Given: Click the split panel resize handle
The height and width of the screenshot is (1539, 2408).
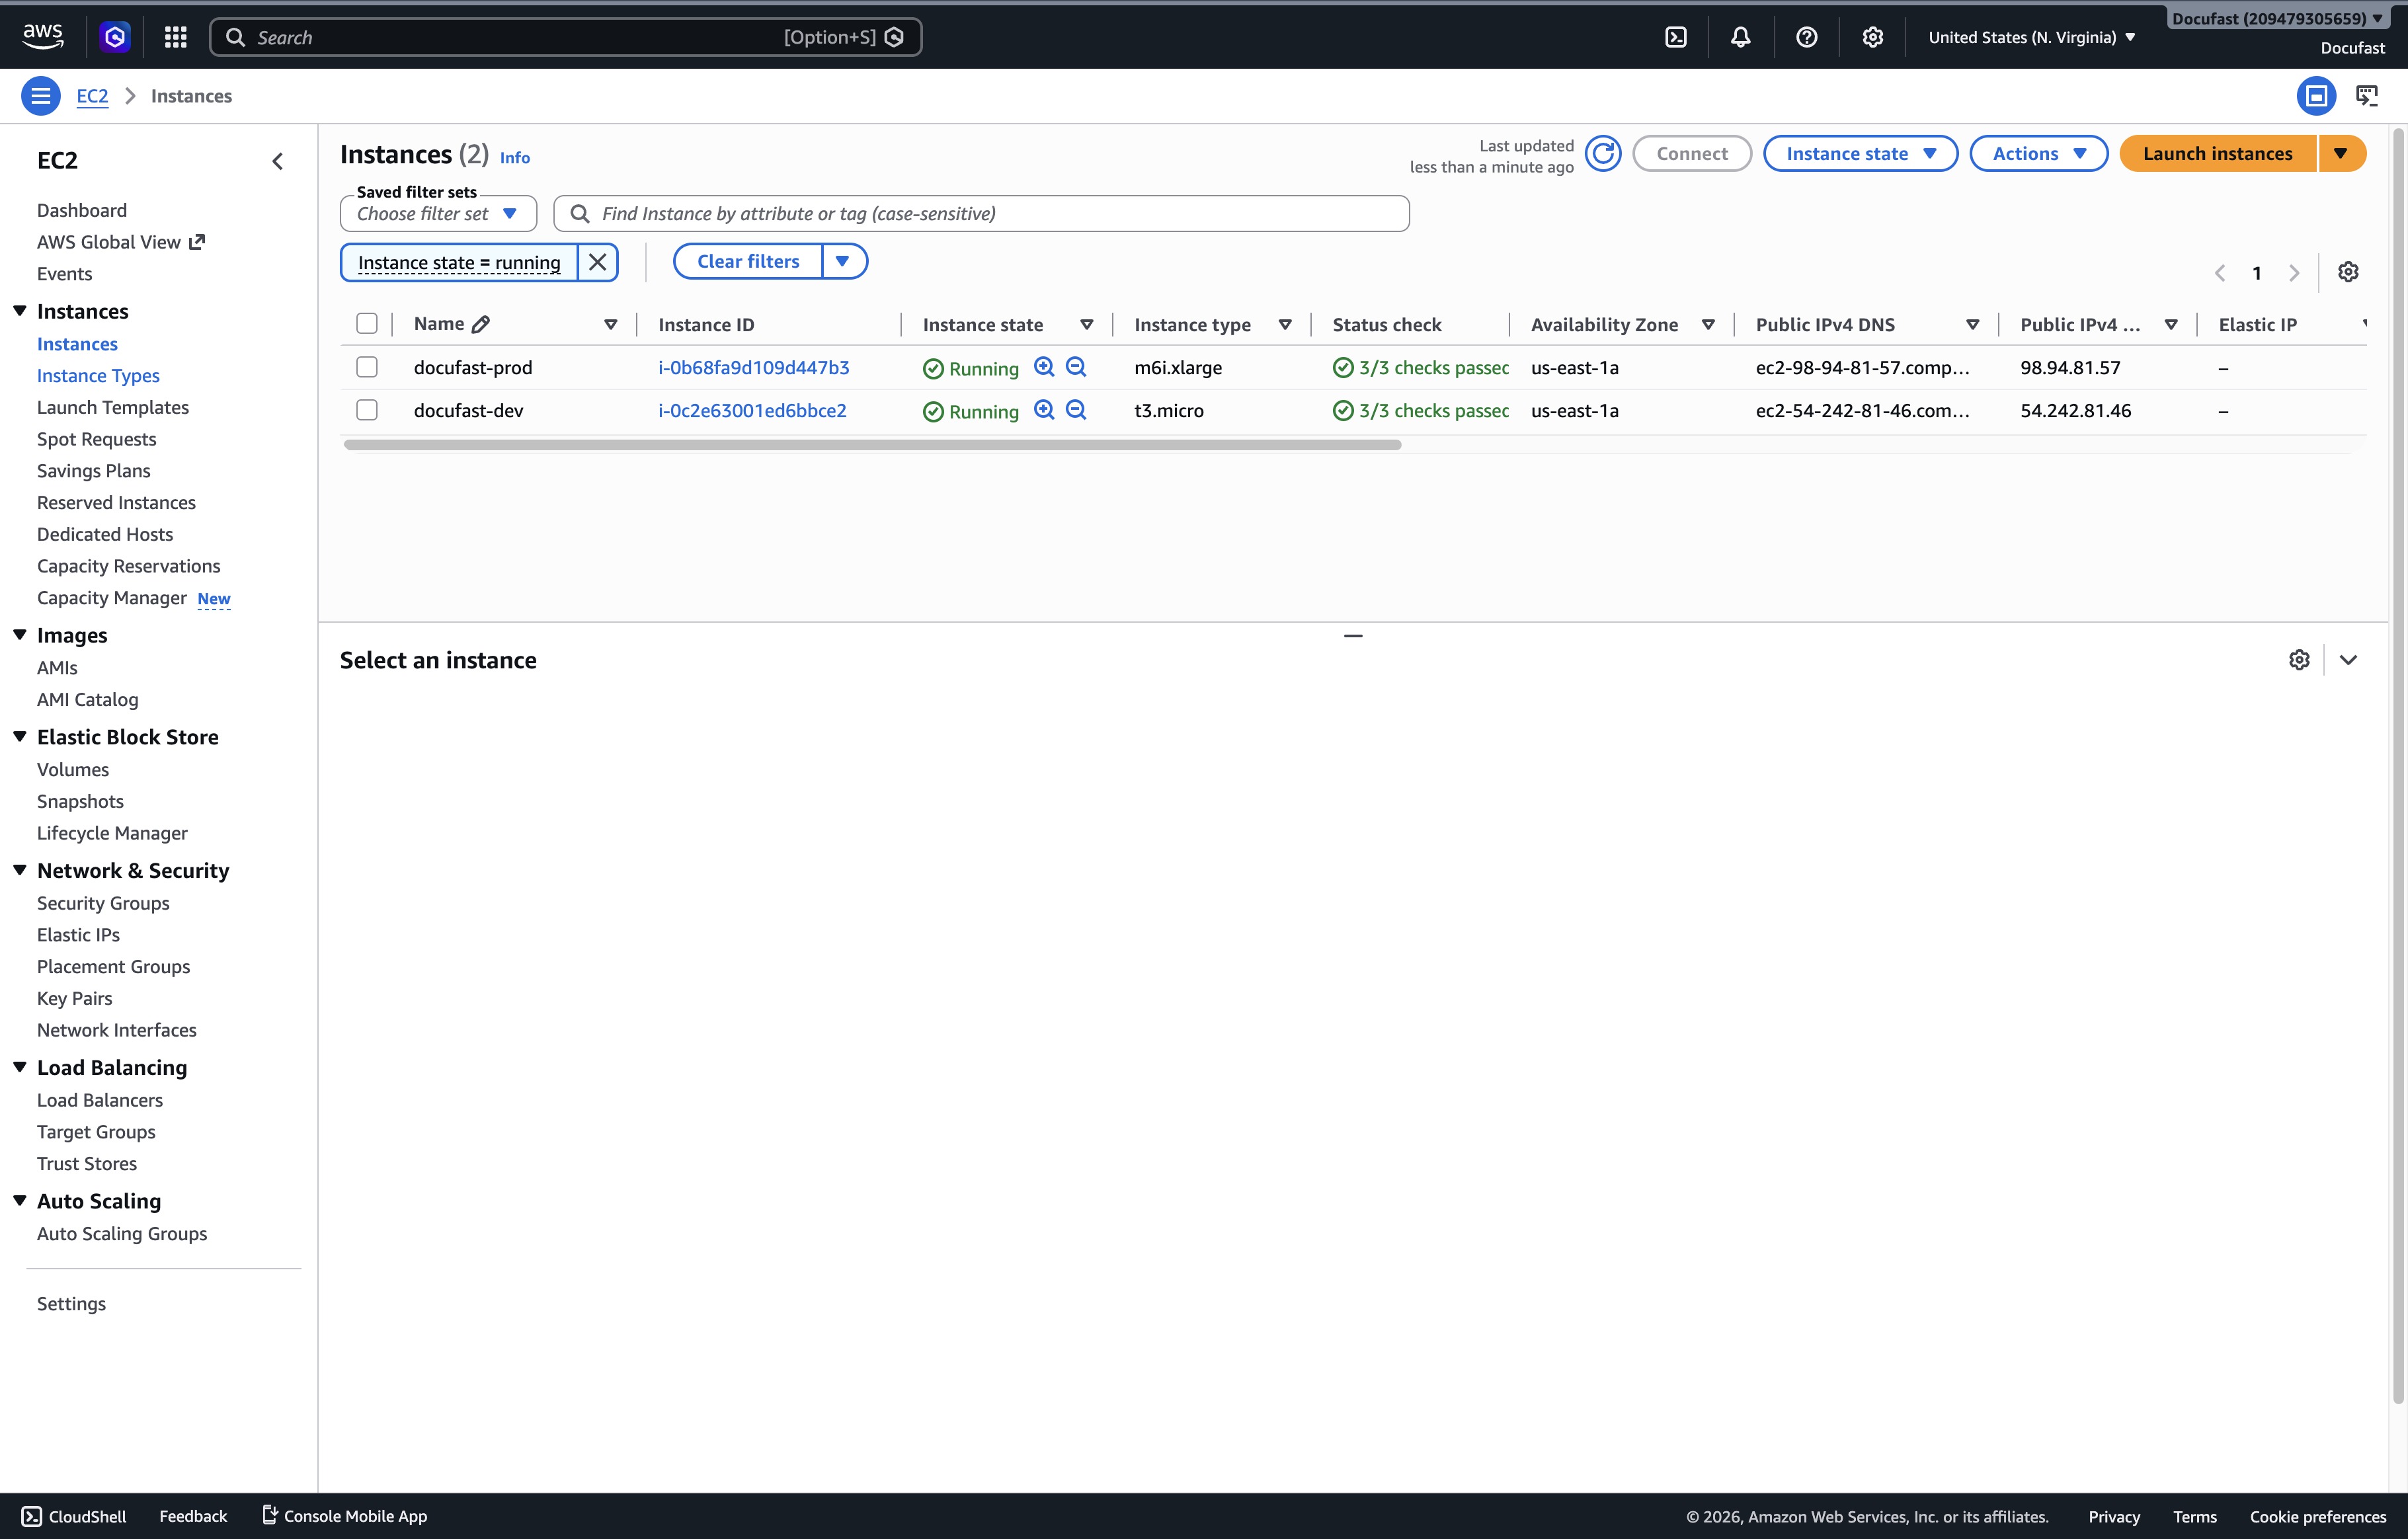Looking at the screenshot, I should (1353, 636).
